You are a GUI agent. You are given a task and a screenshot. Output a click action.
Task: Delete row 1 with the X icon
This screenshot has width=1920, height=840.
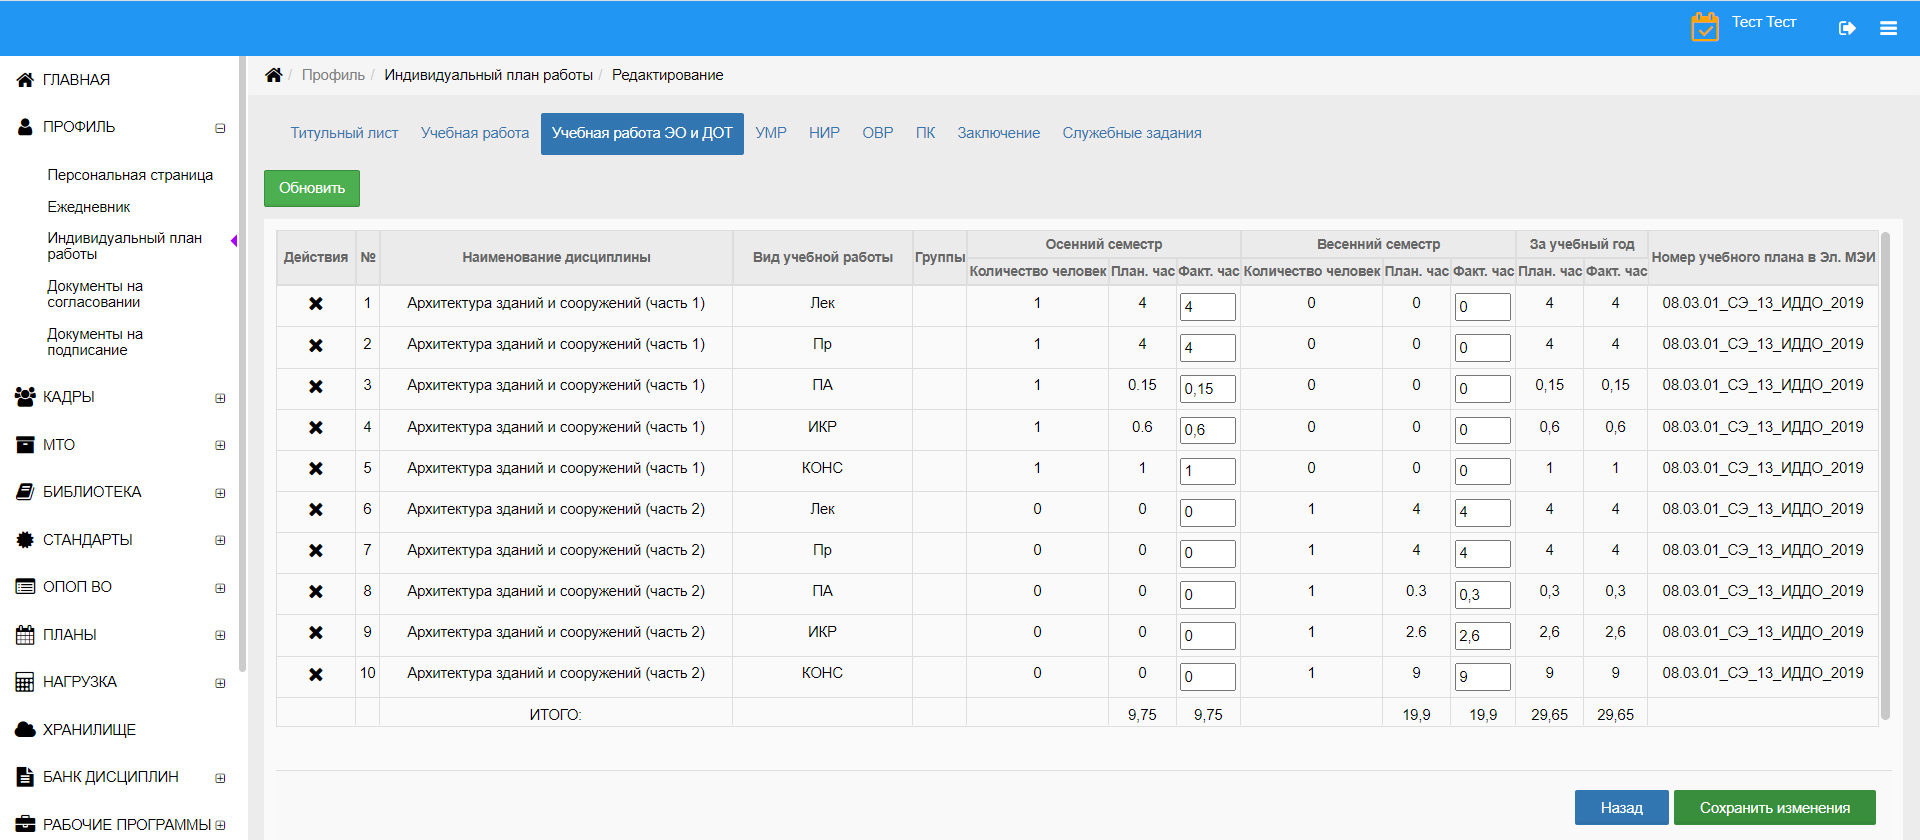tap(316, 304)
